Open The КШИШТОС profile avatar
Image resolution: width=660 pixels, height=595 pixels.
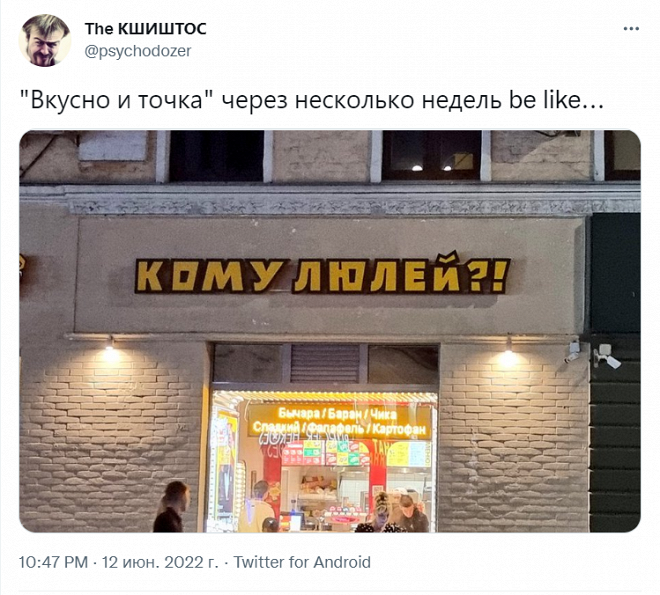[45, 40]
